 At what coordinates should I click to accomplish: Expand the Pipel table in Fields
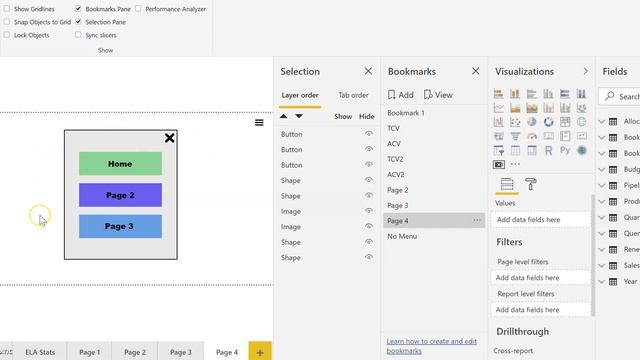tap(602, 185)
